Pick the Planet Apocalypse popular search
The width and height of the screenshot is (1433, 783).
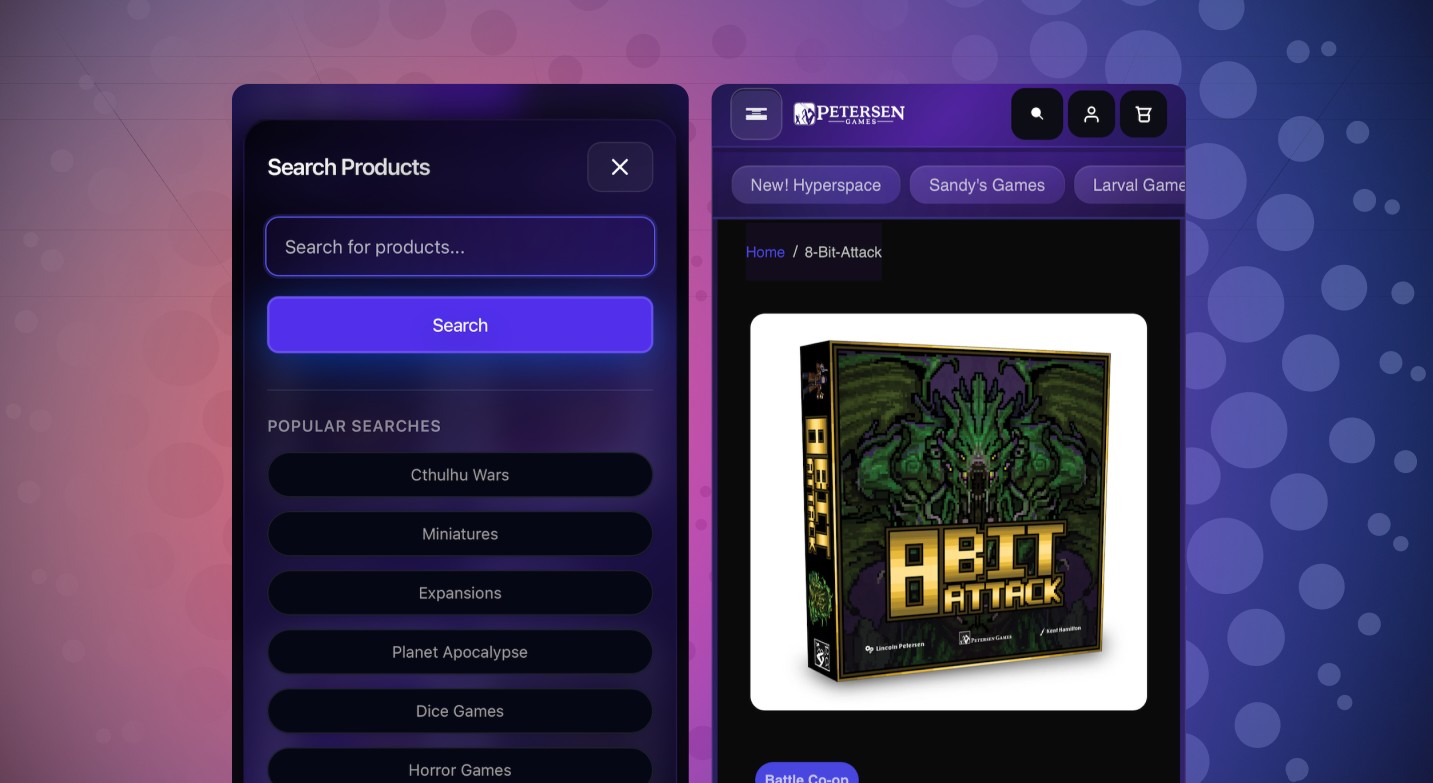click(460, 652)
